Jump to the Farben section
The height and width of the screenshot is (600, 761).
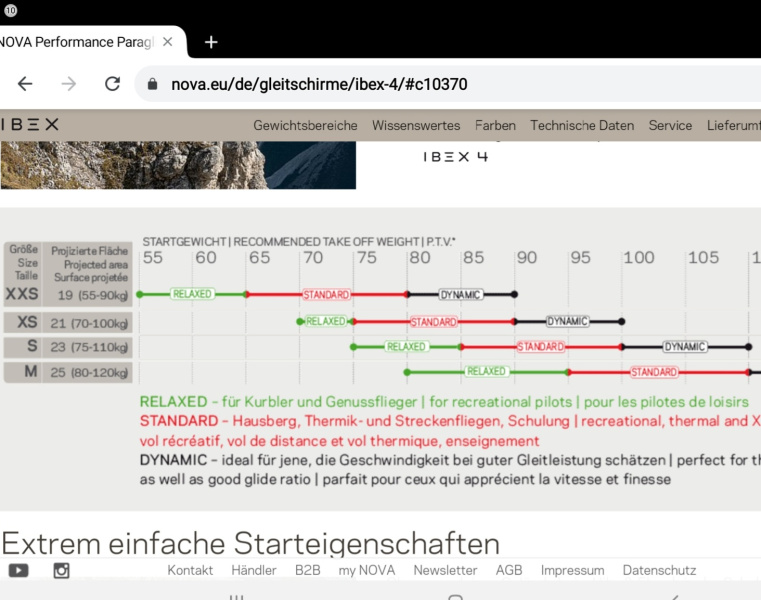click(x=495, y=125)
